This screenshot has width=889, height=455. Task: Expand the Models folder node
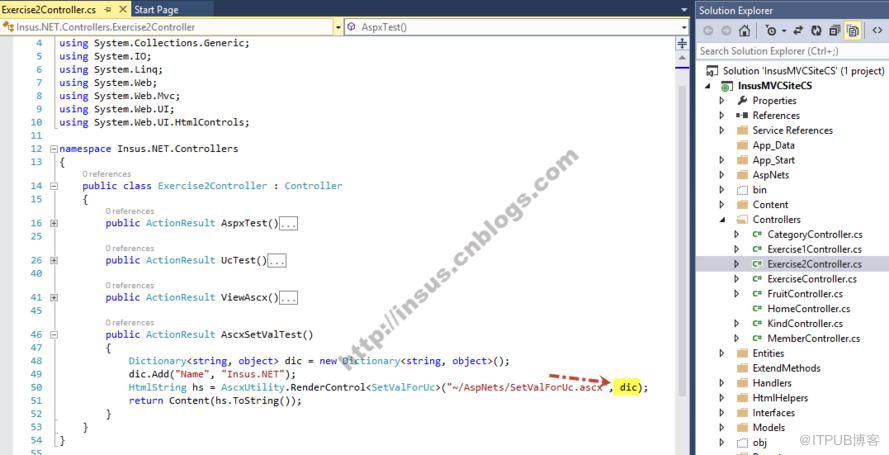click(x=722, y=428)
